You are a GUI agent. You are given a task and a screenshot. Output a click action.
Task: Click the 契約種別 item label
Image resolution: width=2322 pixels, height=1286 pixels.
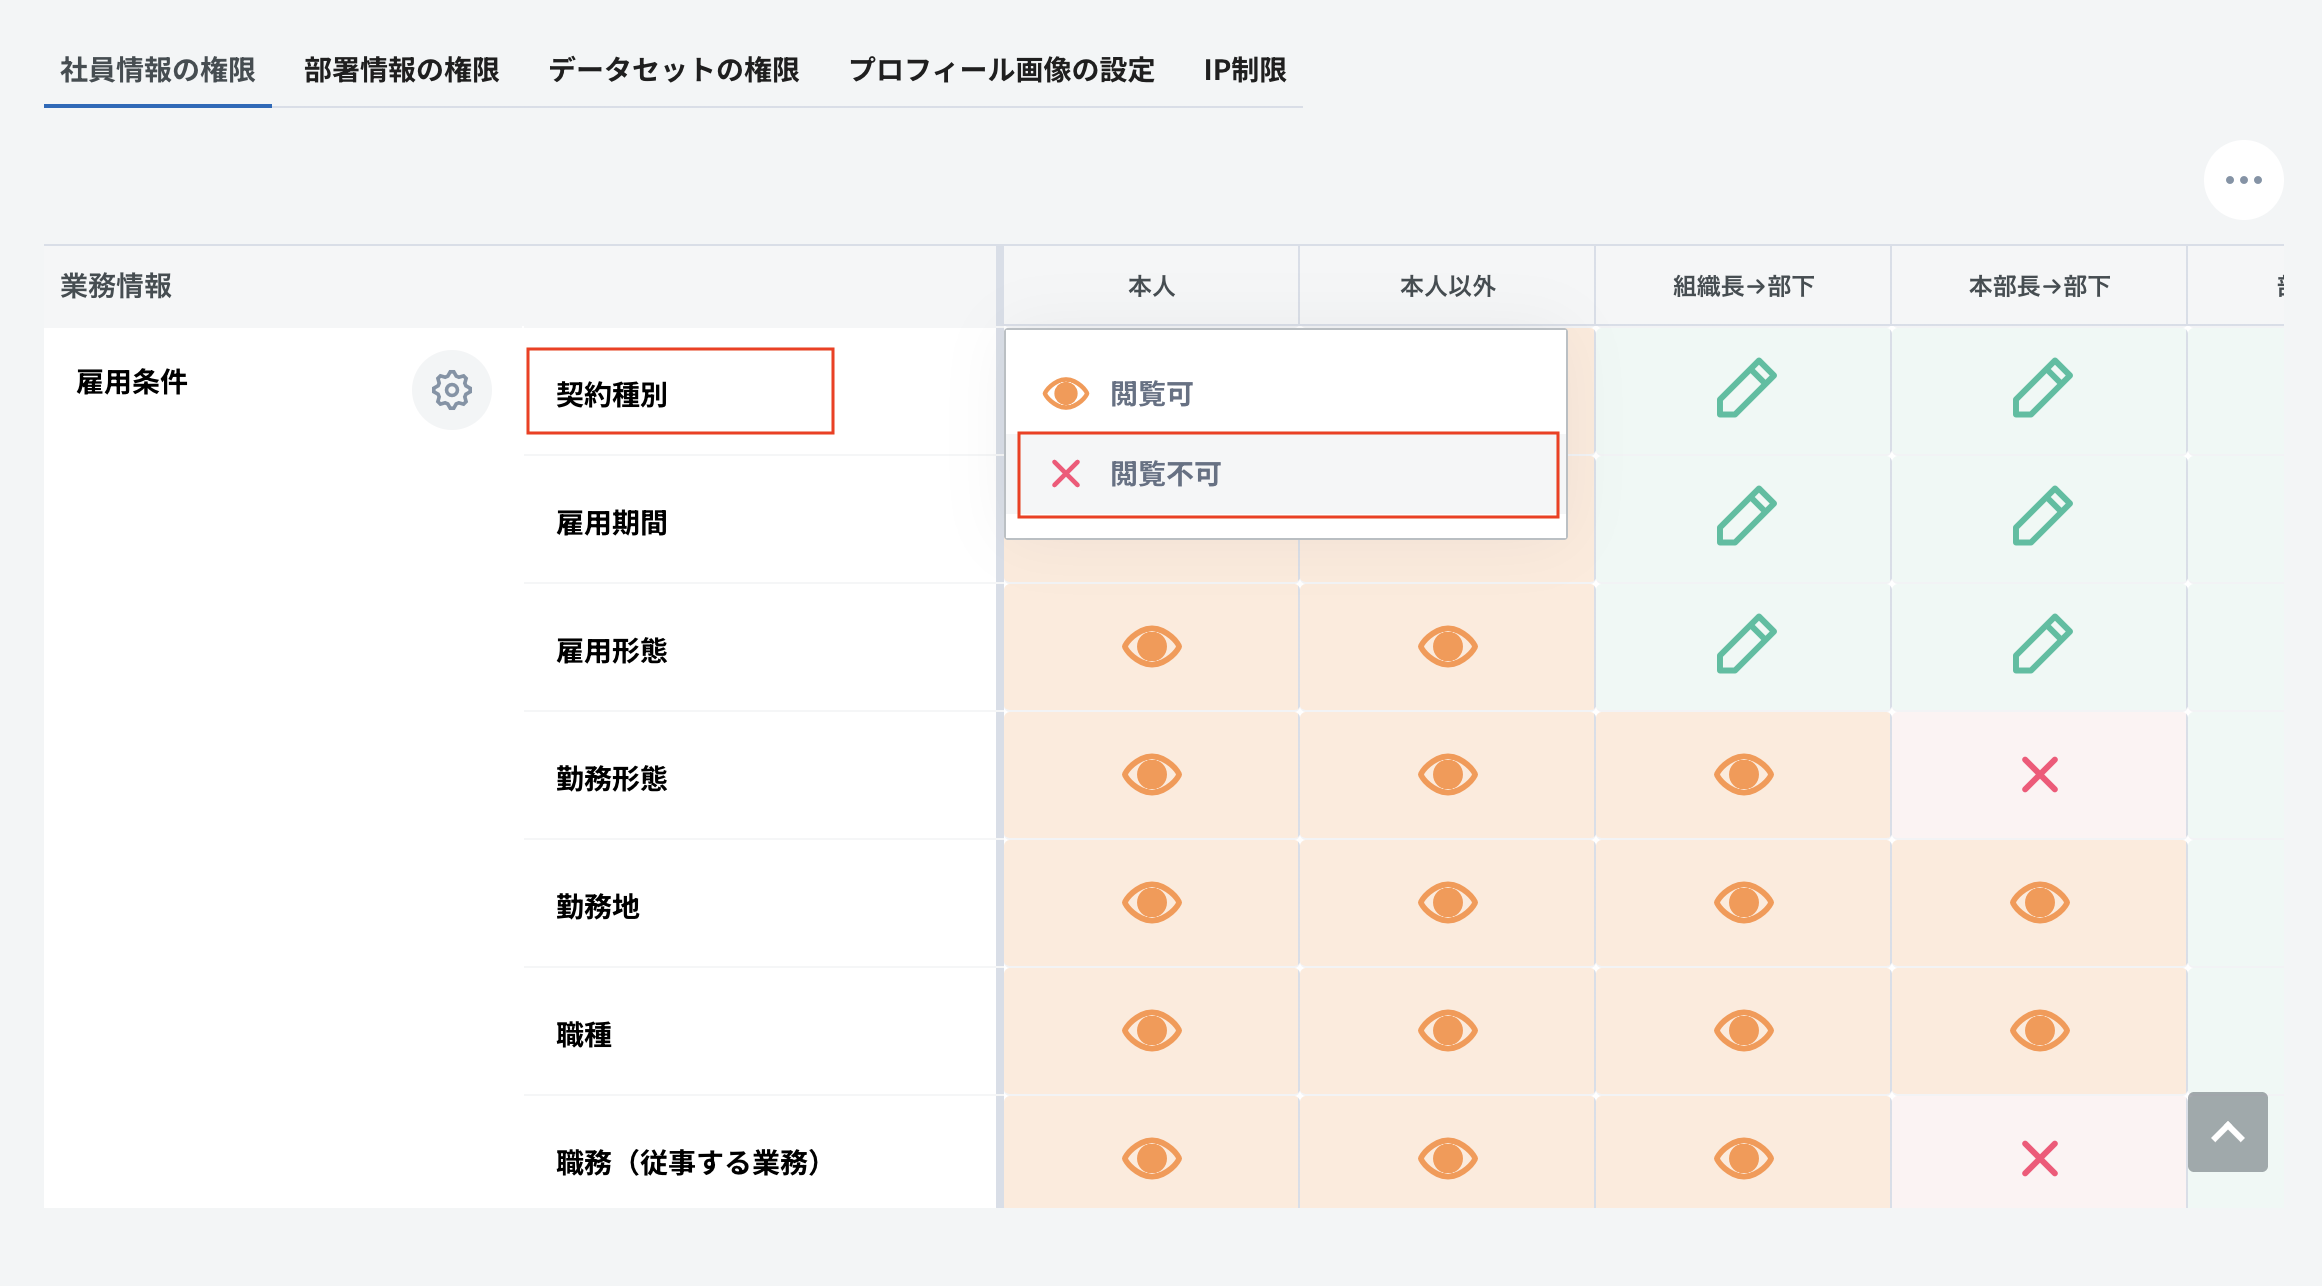tap(611, 395)
